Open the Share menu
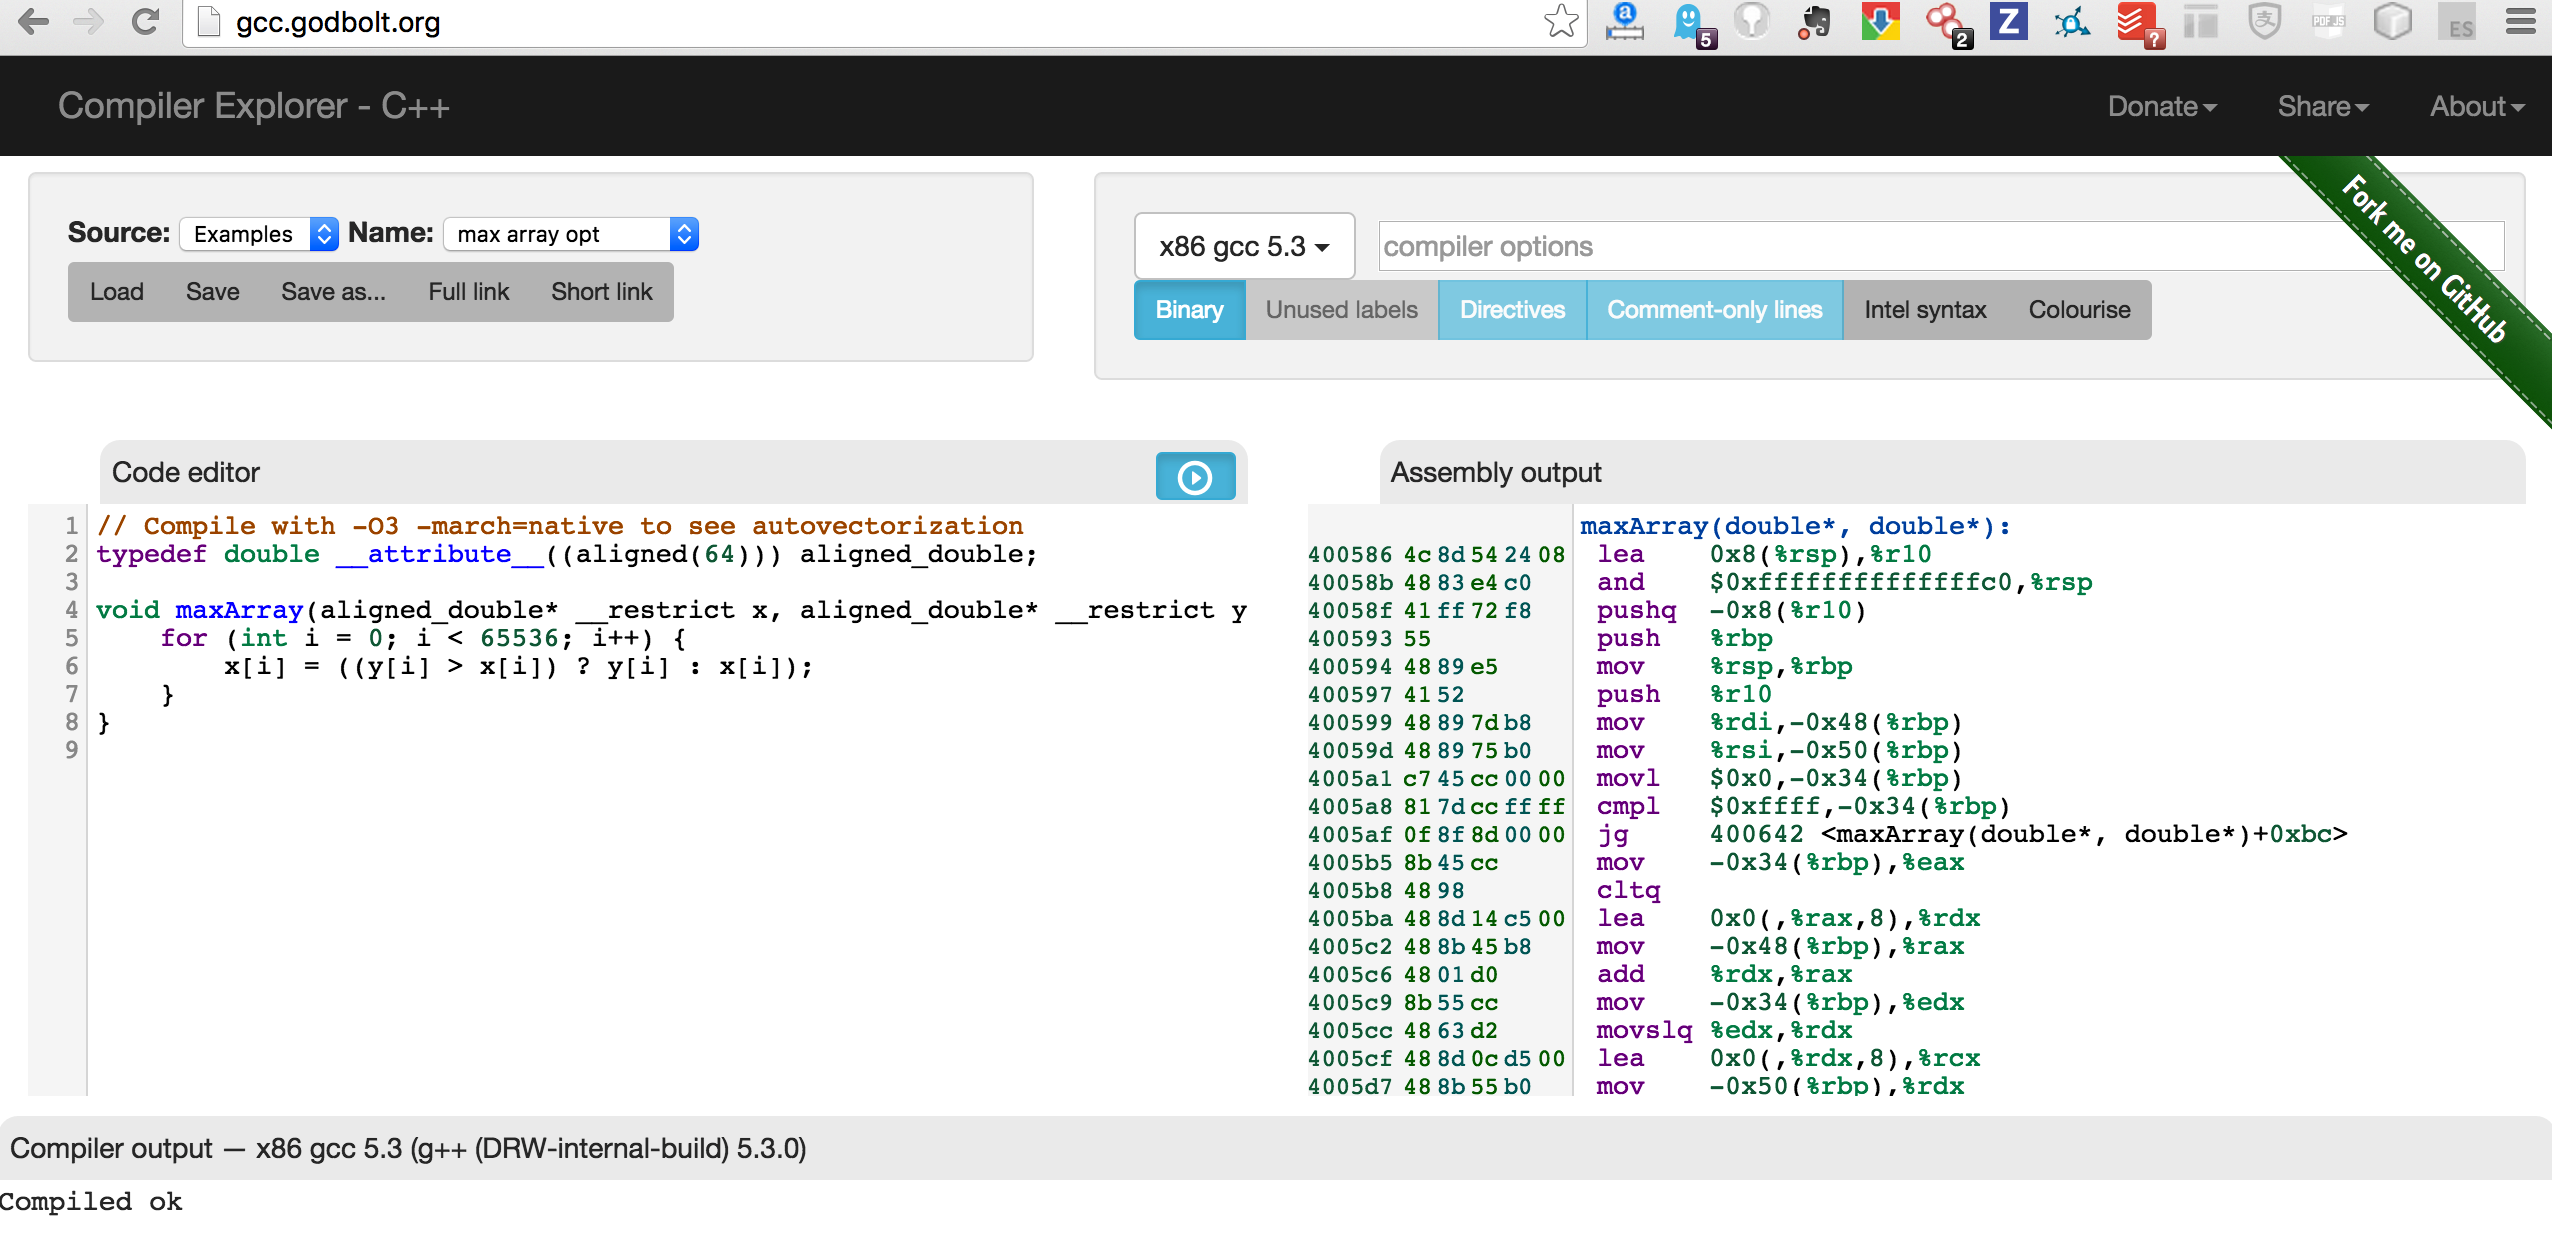Screen dimensions: 2552x1242 [x=2322, y=106]
